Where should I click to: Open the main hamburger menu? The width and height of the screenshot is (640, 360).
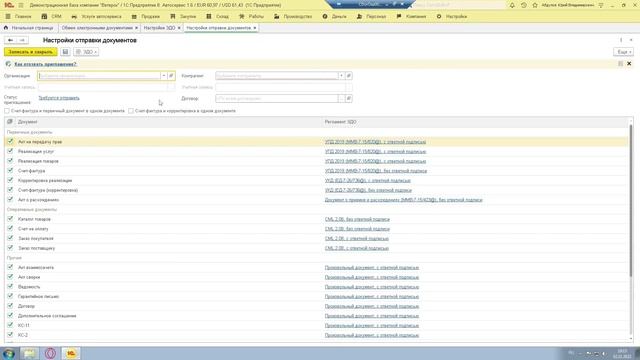[21, 5]
